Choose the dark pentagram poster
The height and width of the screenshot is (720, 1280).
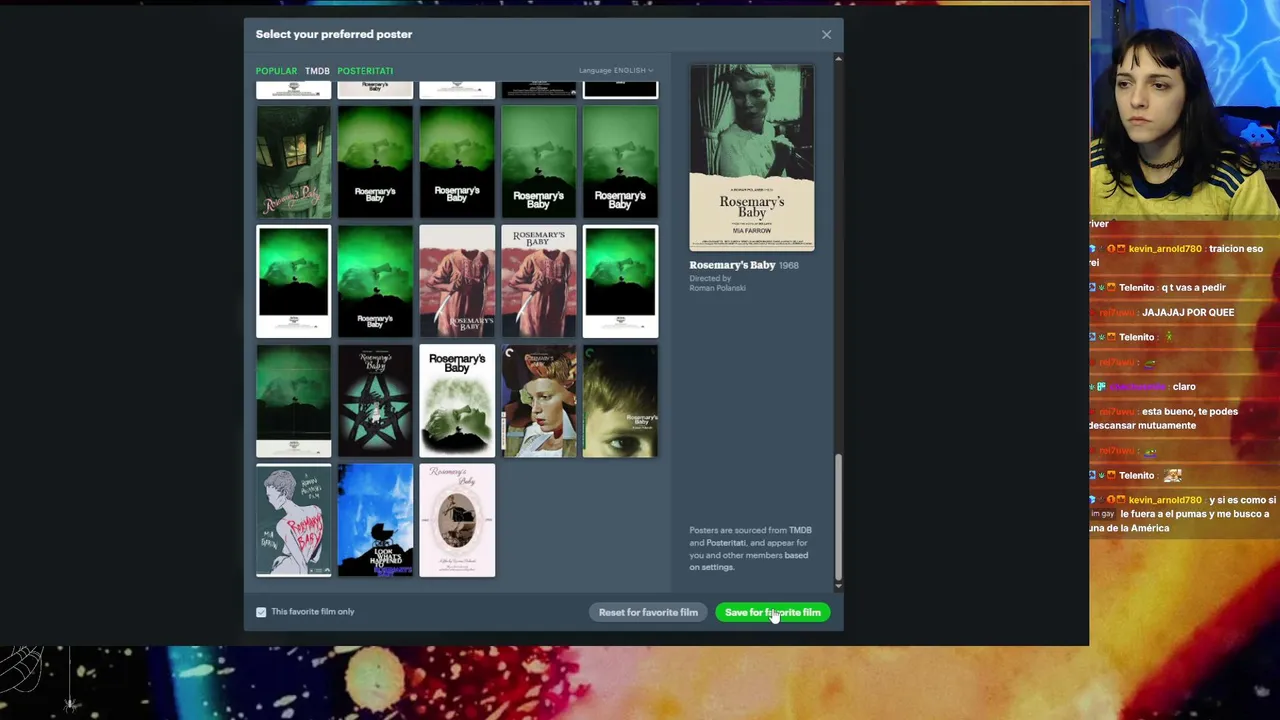[x=375, y=401]
